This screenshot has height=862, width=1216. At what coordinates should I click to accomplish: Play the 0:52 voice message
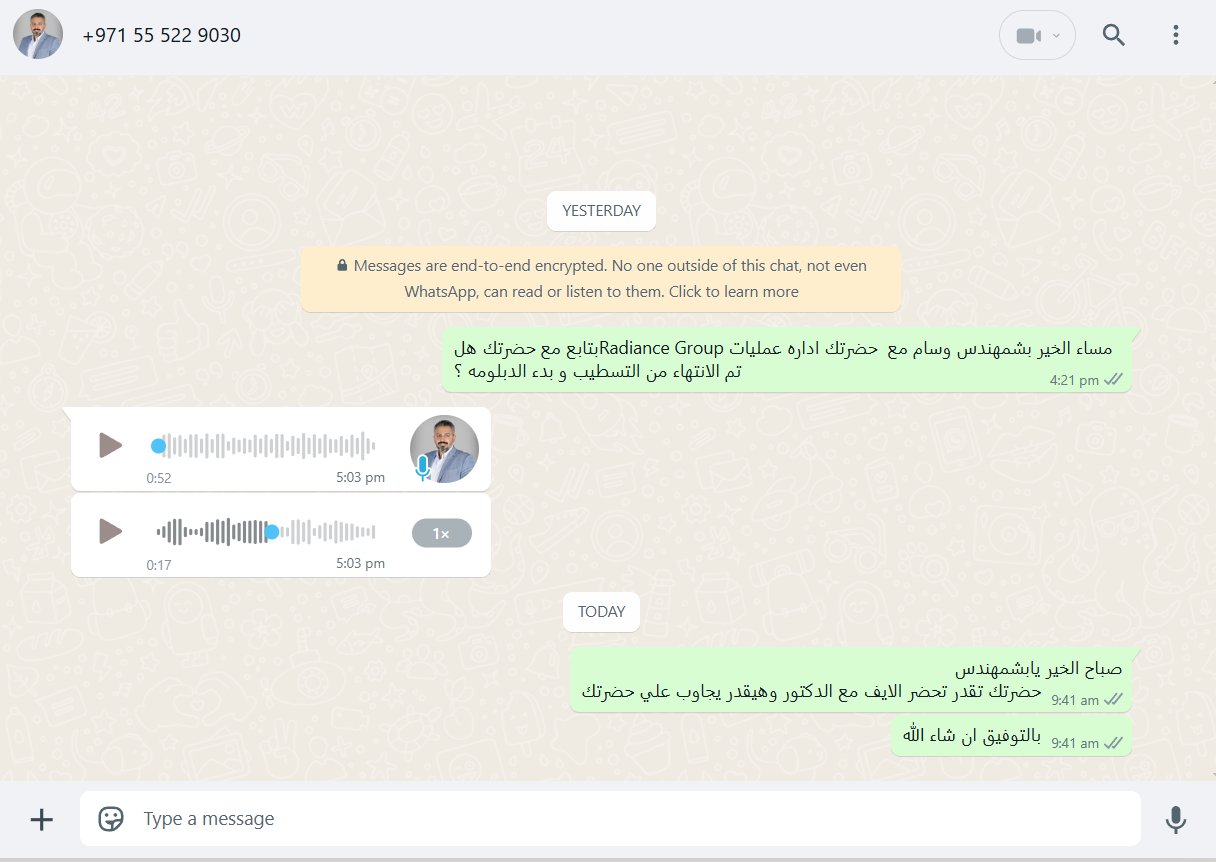point(110,446)
